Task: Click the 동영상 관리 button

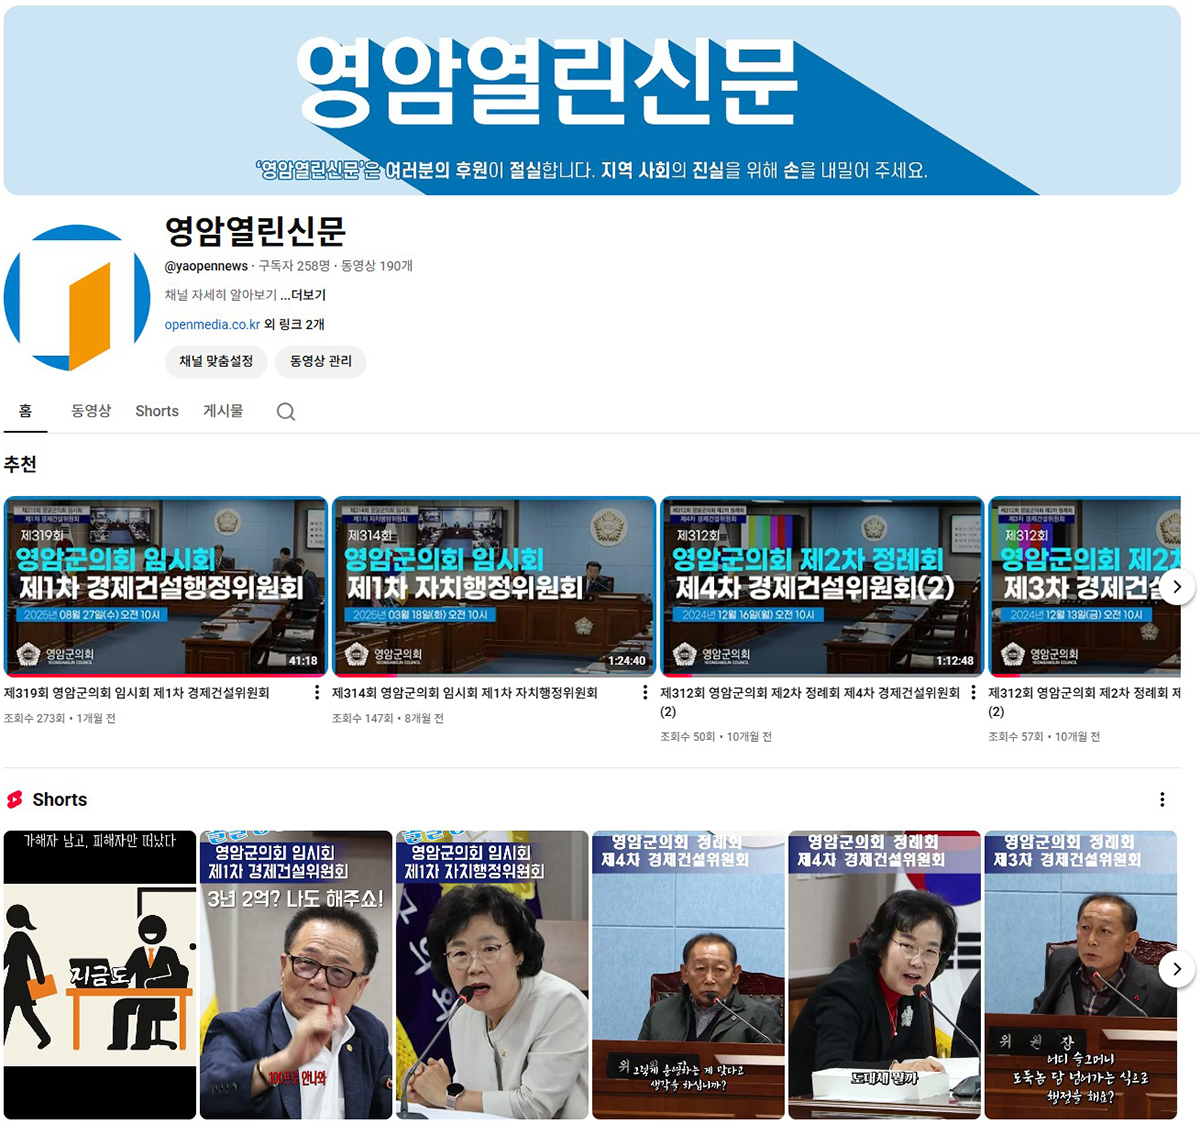Action: coord(321,361)
